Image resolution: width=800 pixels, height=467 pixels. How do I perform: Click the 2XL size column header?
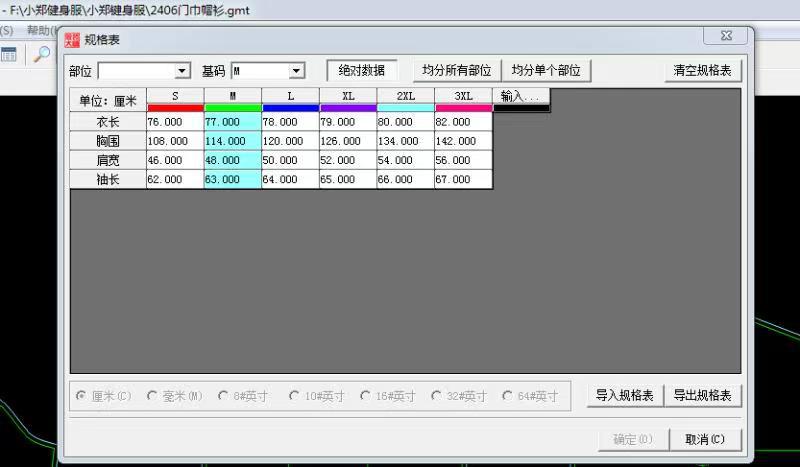pos(406,96)
